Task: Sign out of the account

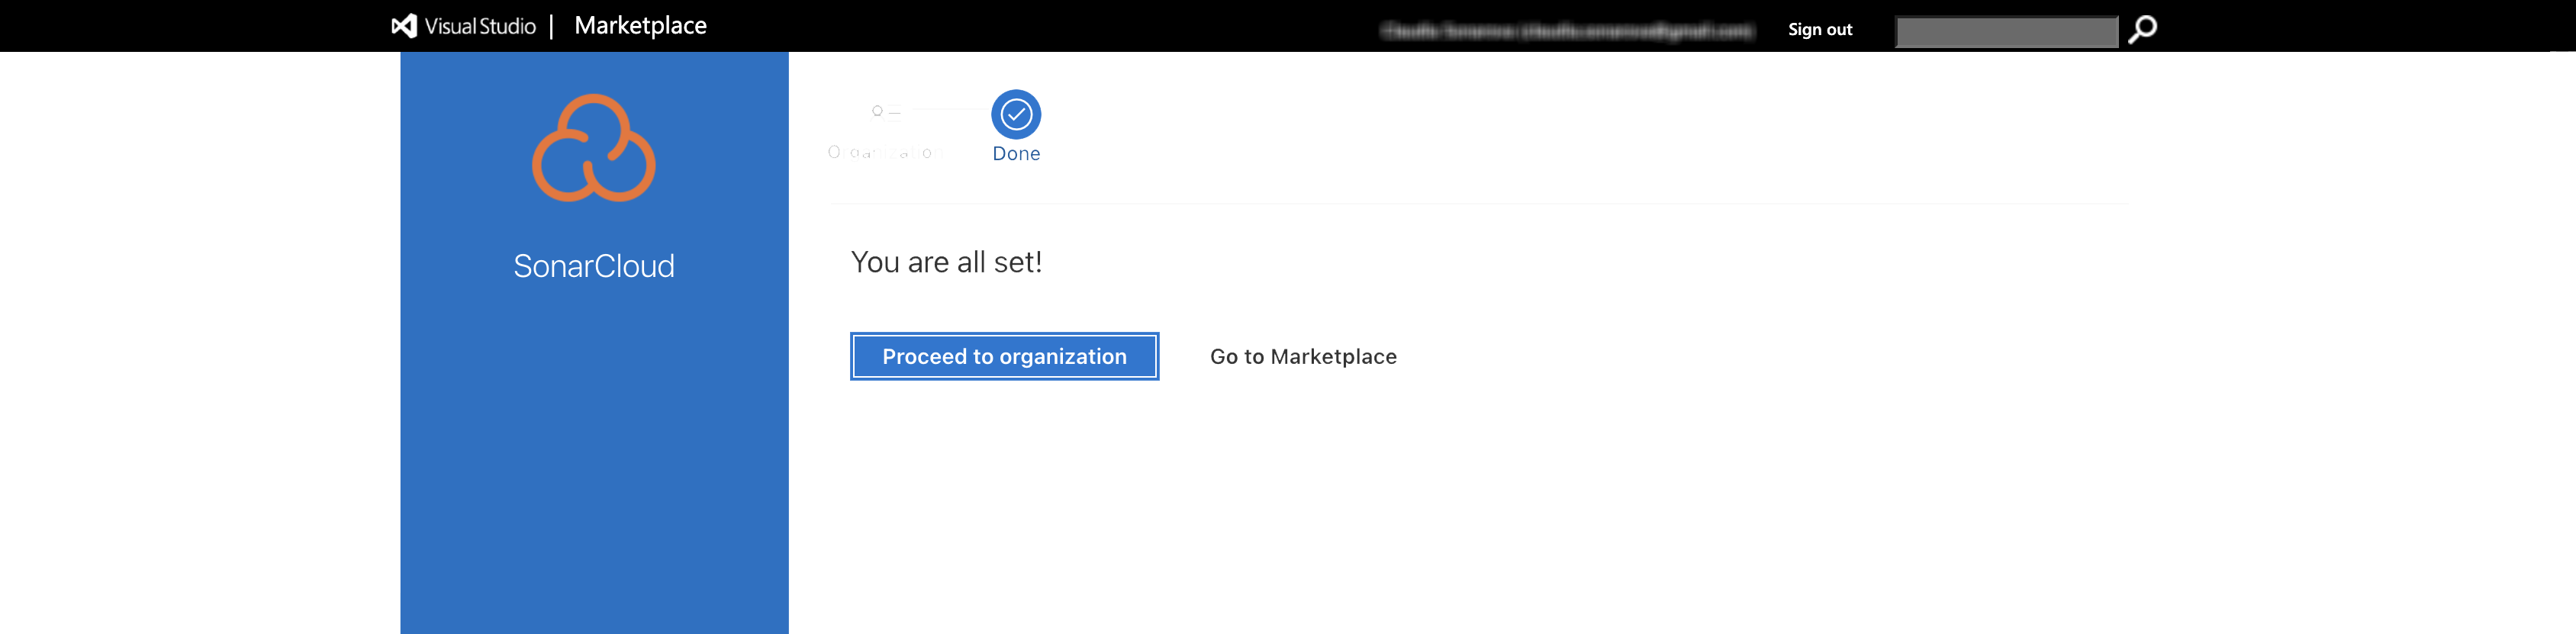Action: click(1820, 30)
